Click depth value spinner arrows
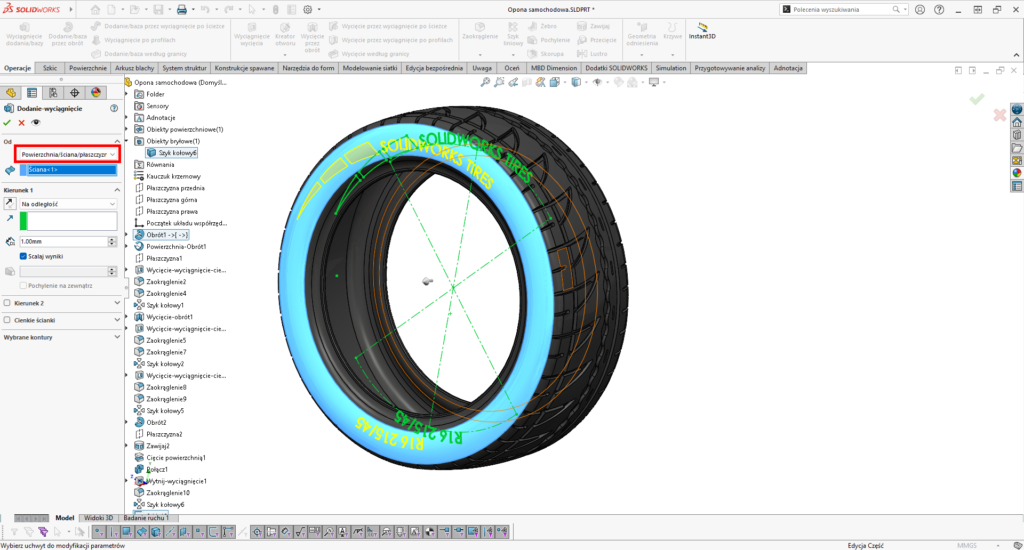The height and width of the screenshot is (550, 1024). (x=112, y=242)
